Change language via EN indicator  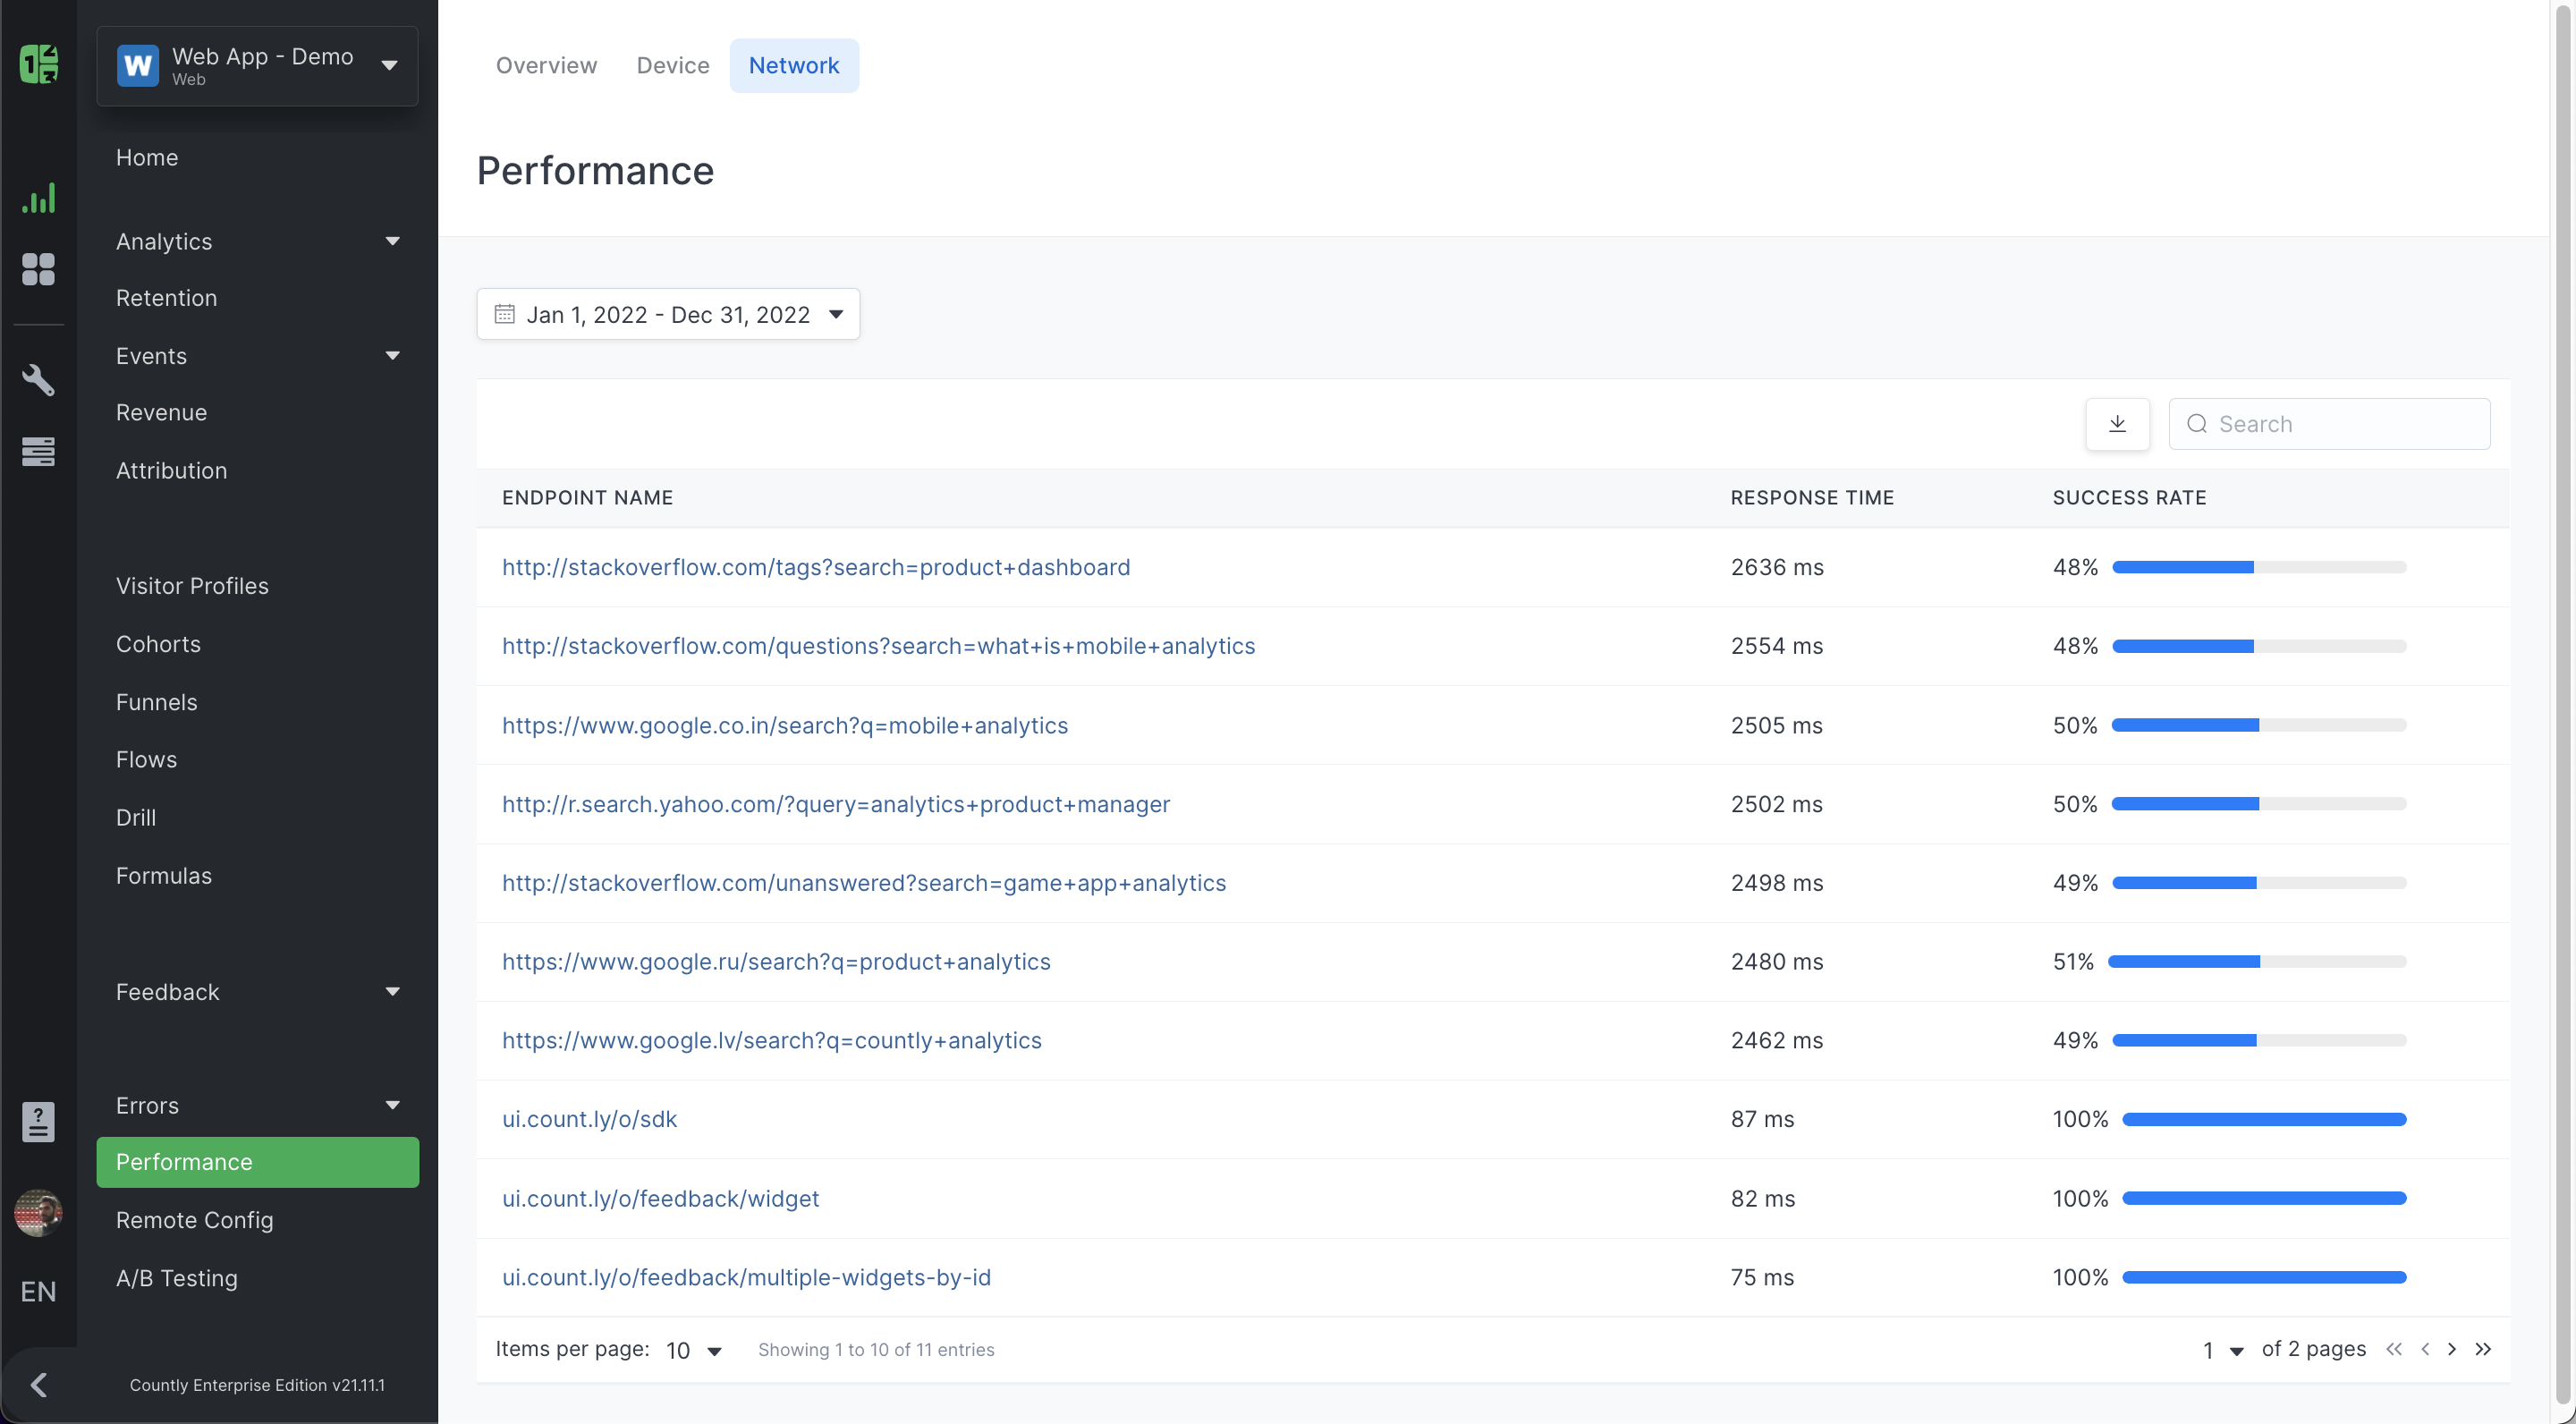click(x=38, y=1292)
